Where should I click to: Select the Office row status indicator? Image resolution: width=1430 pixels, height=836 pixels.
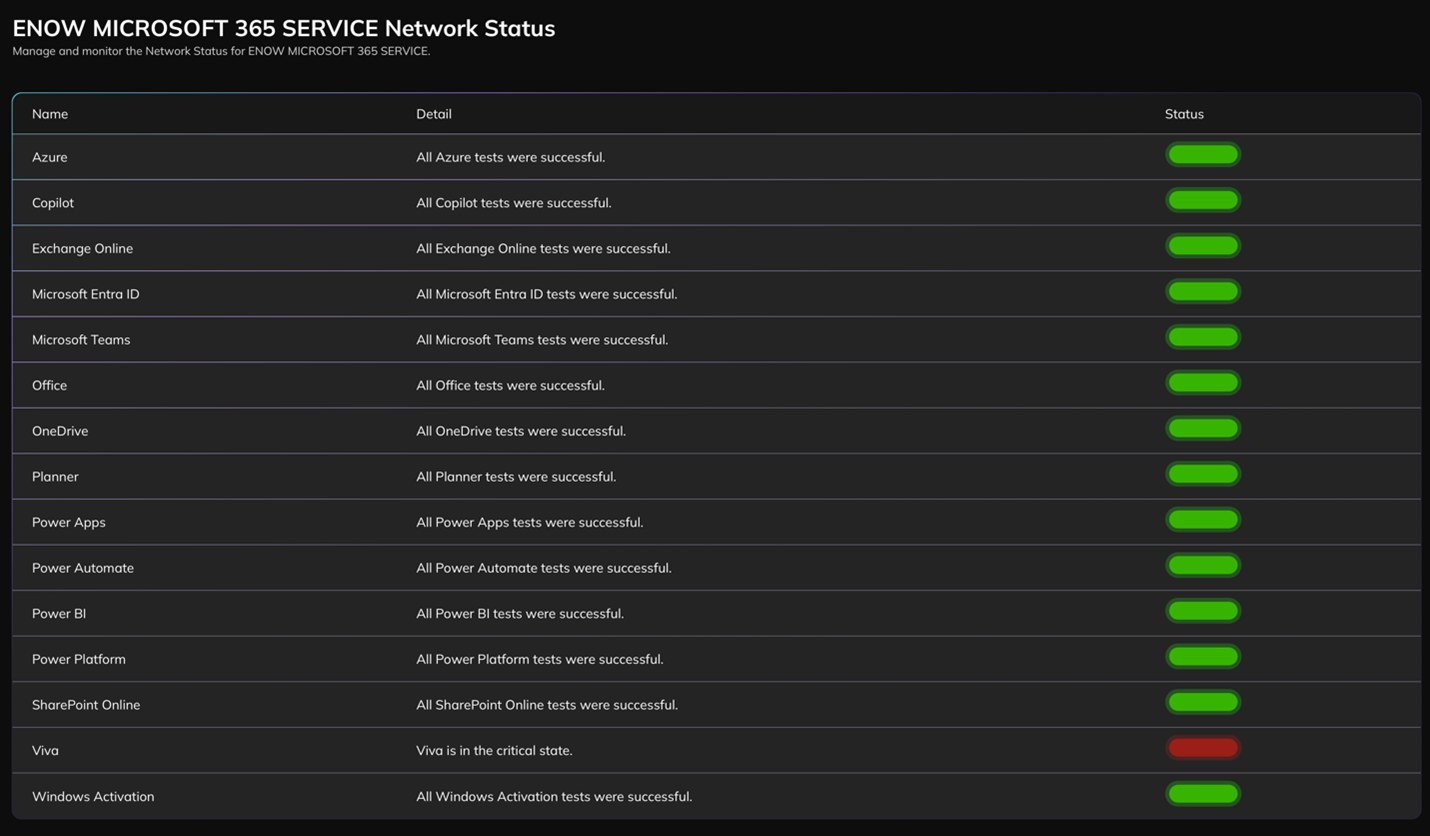pyautogui.click(x=1203, y=383)
